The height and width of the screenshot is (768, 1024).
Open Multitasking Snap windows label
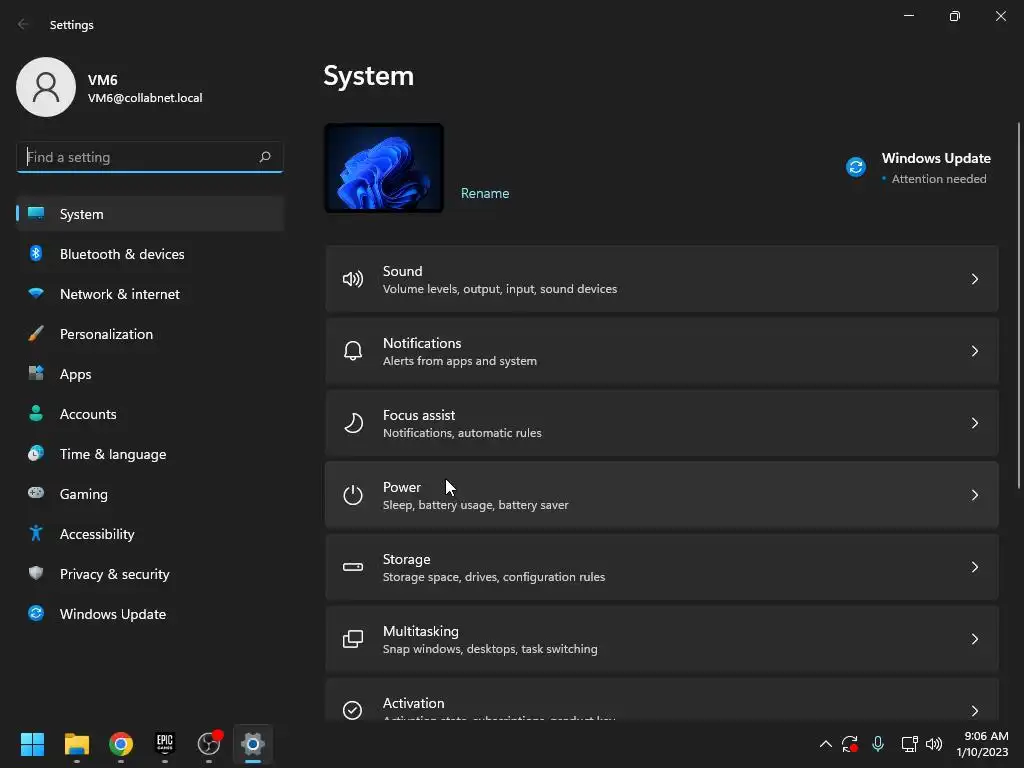tap(490, 648)
